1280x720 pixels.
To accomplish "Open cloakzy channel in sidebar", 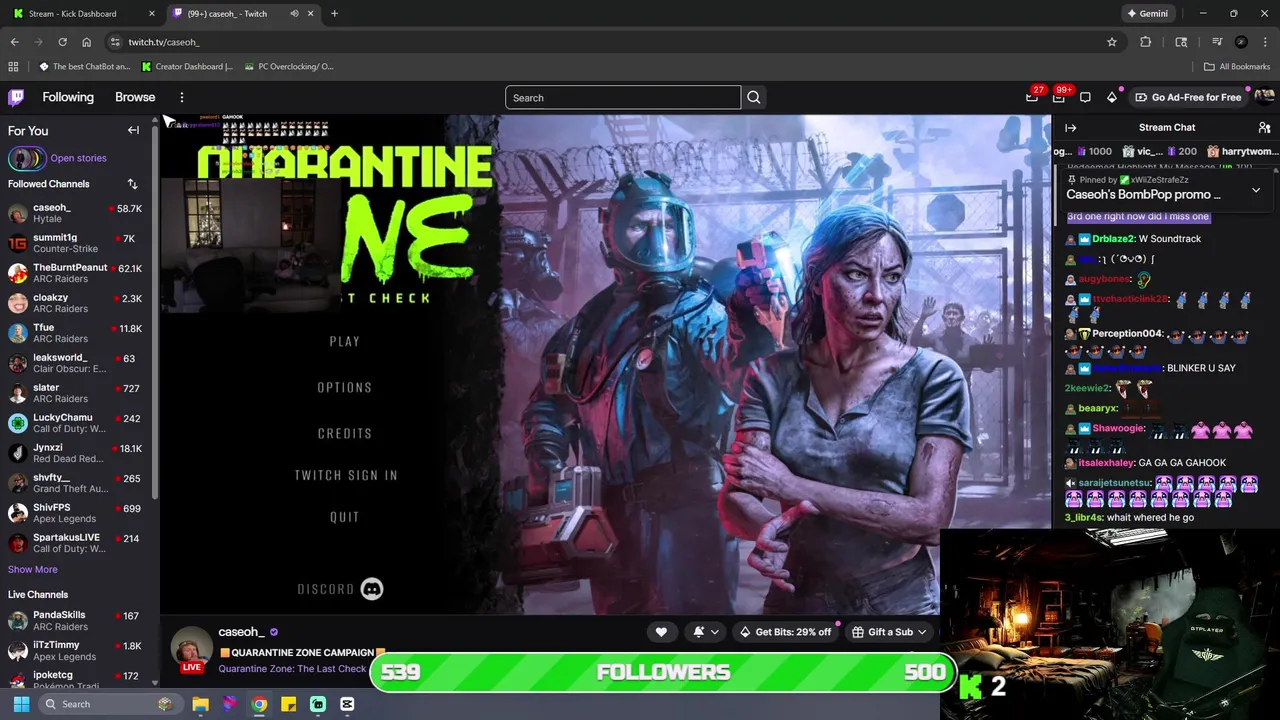I will click(76, 304).
